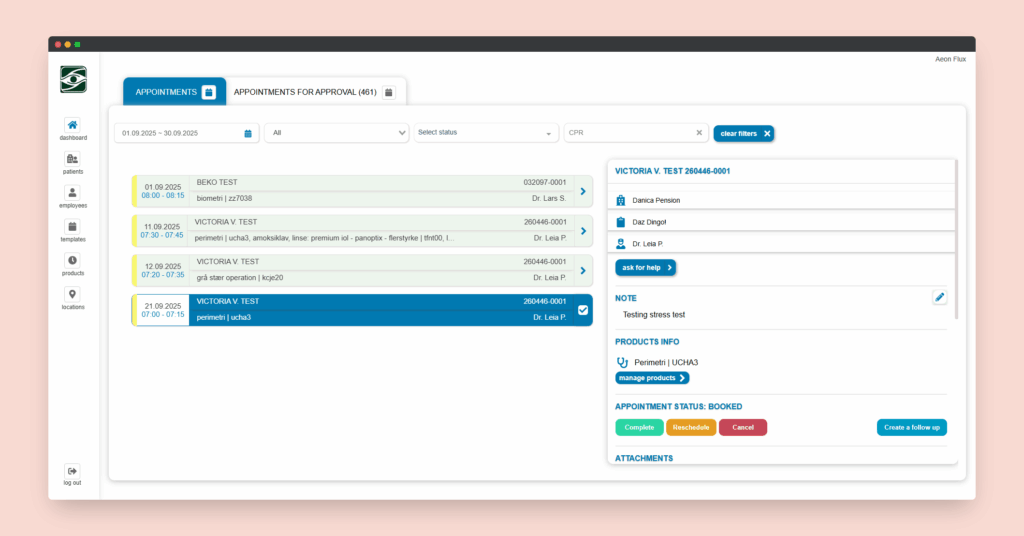The height and width of the screenshot is (536, 1024).
Task: Click the 032097-0001 CPR number
Action: tap(545, 183)
